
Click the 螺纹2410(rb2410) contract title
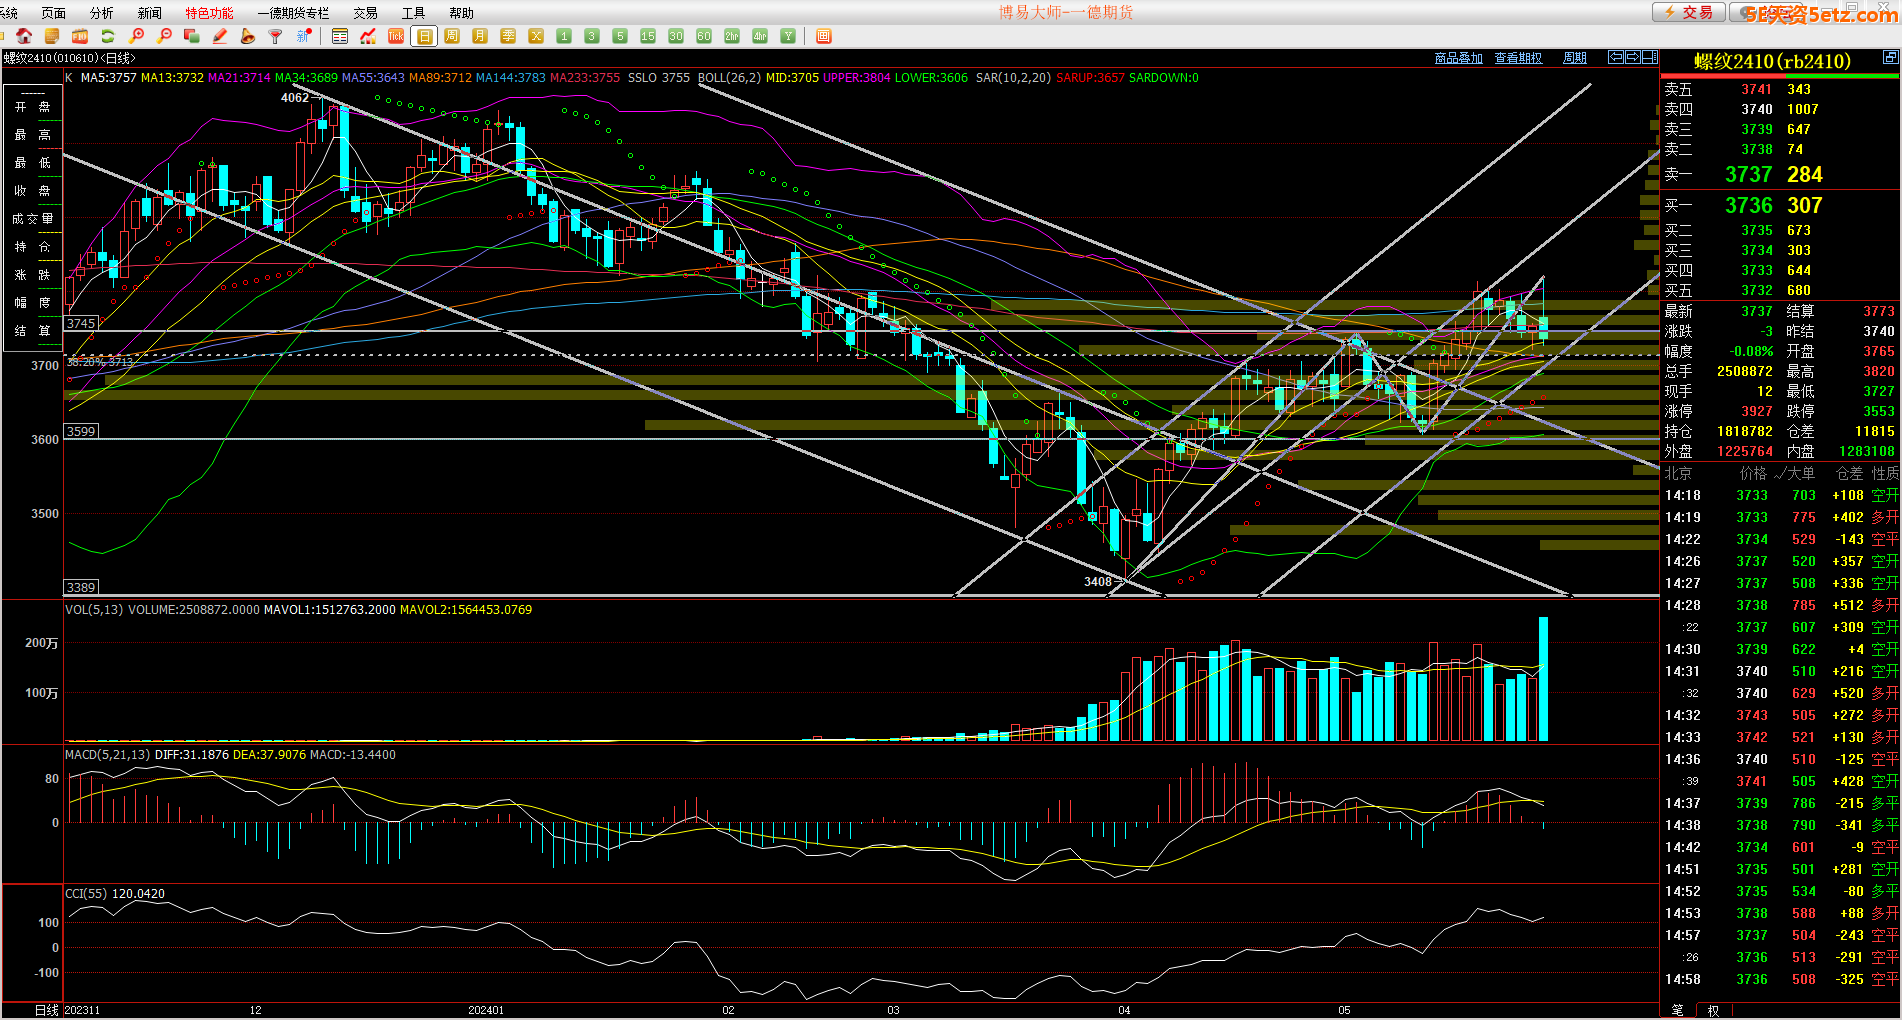pyautogui.click(x=1772, y=61)
